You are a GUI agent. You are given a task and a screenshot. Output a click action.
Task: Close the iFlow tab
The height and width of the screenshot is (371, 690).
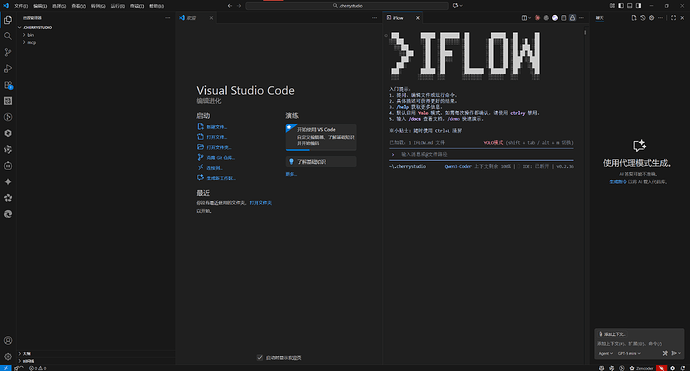[x=418, y=18]
